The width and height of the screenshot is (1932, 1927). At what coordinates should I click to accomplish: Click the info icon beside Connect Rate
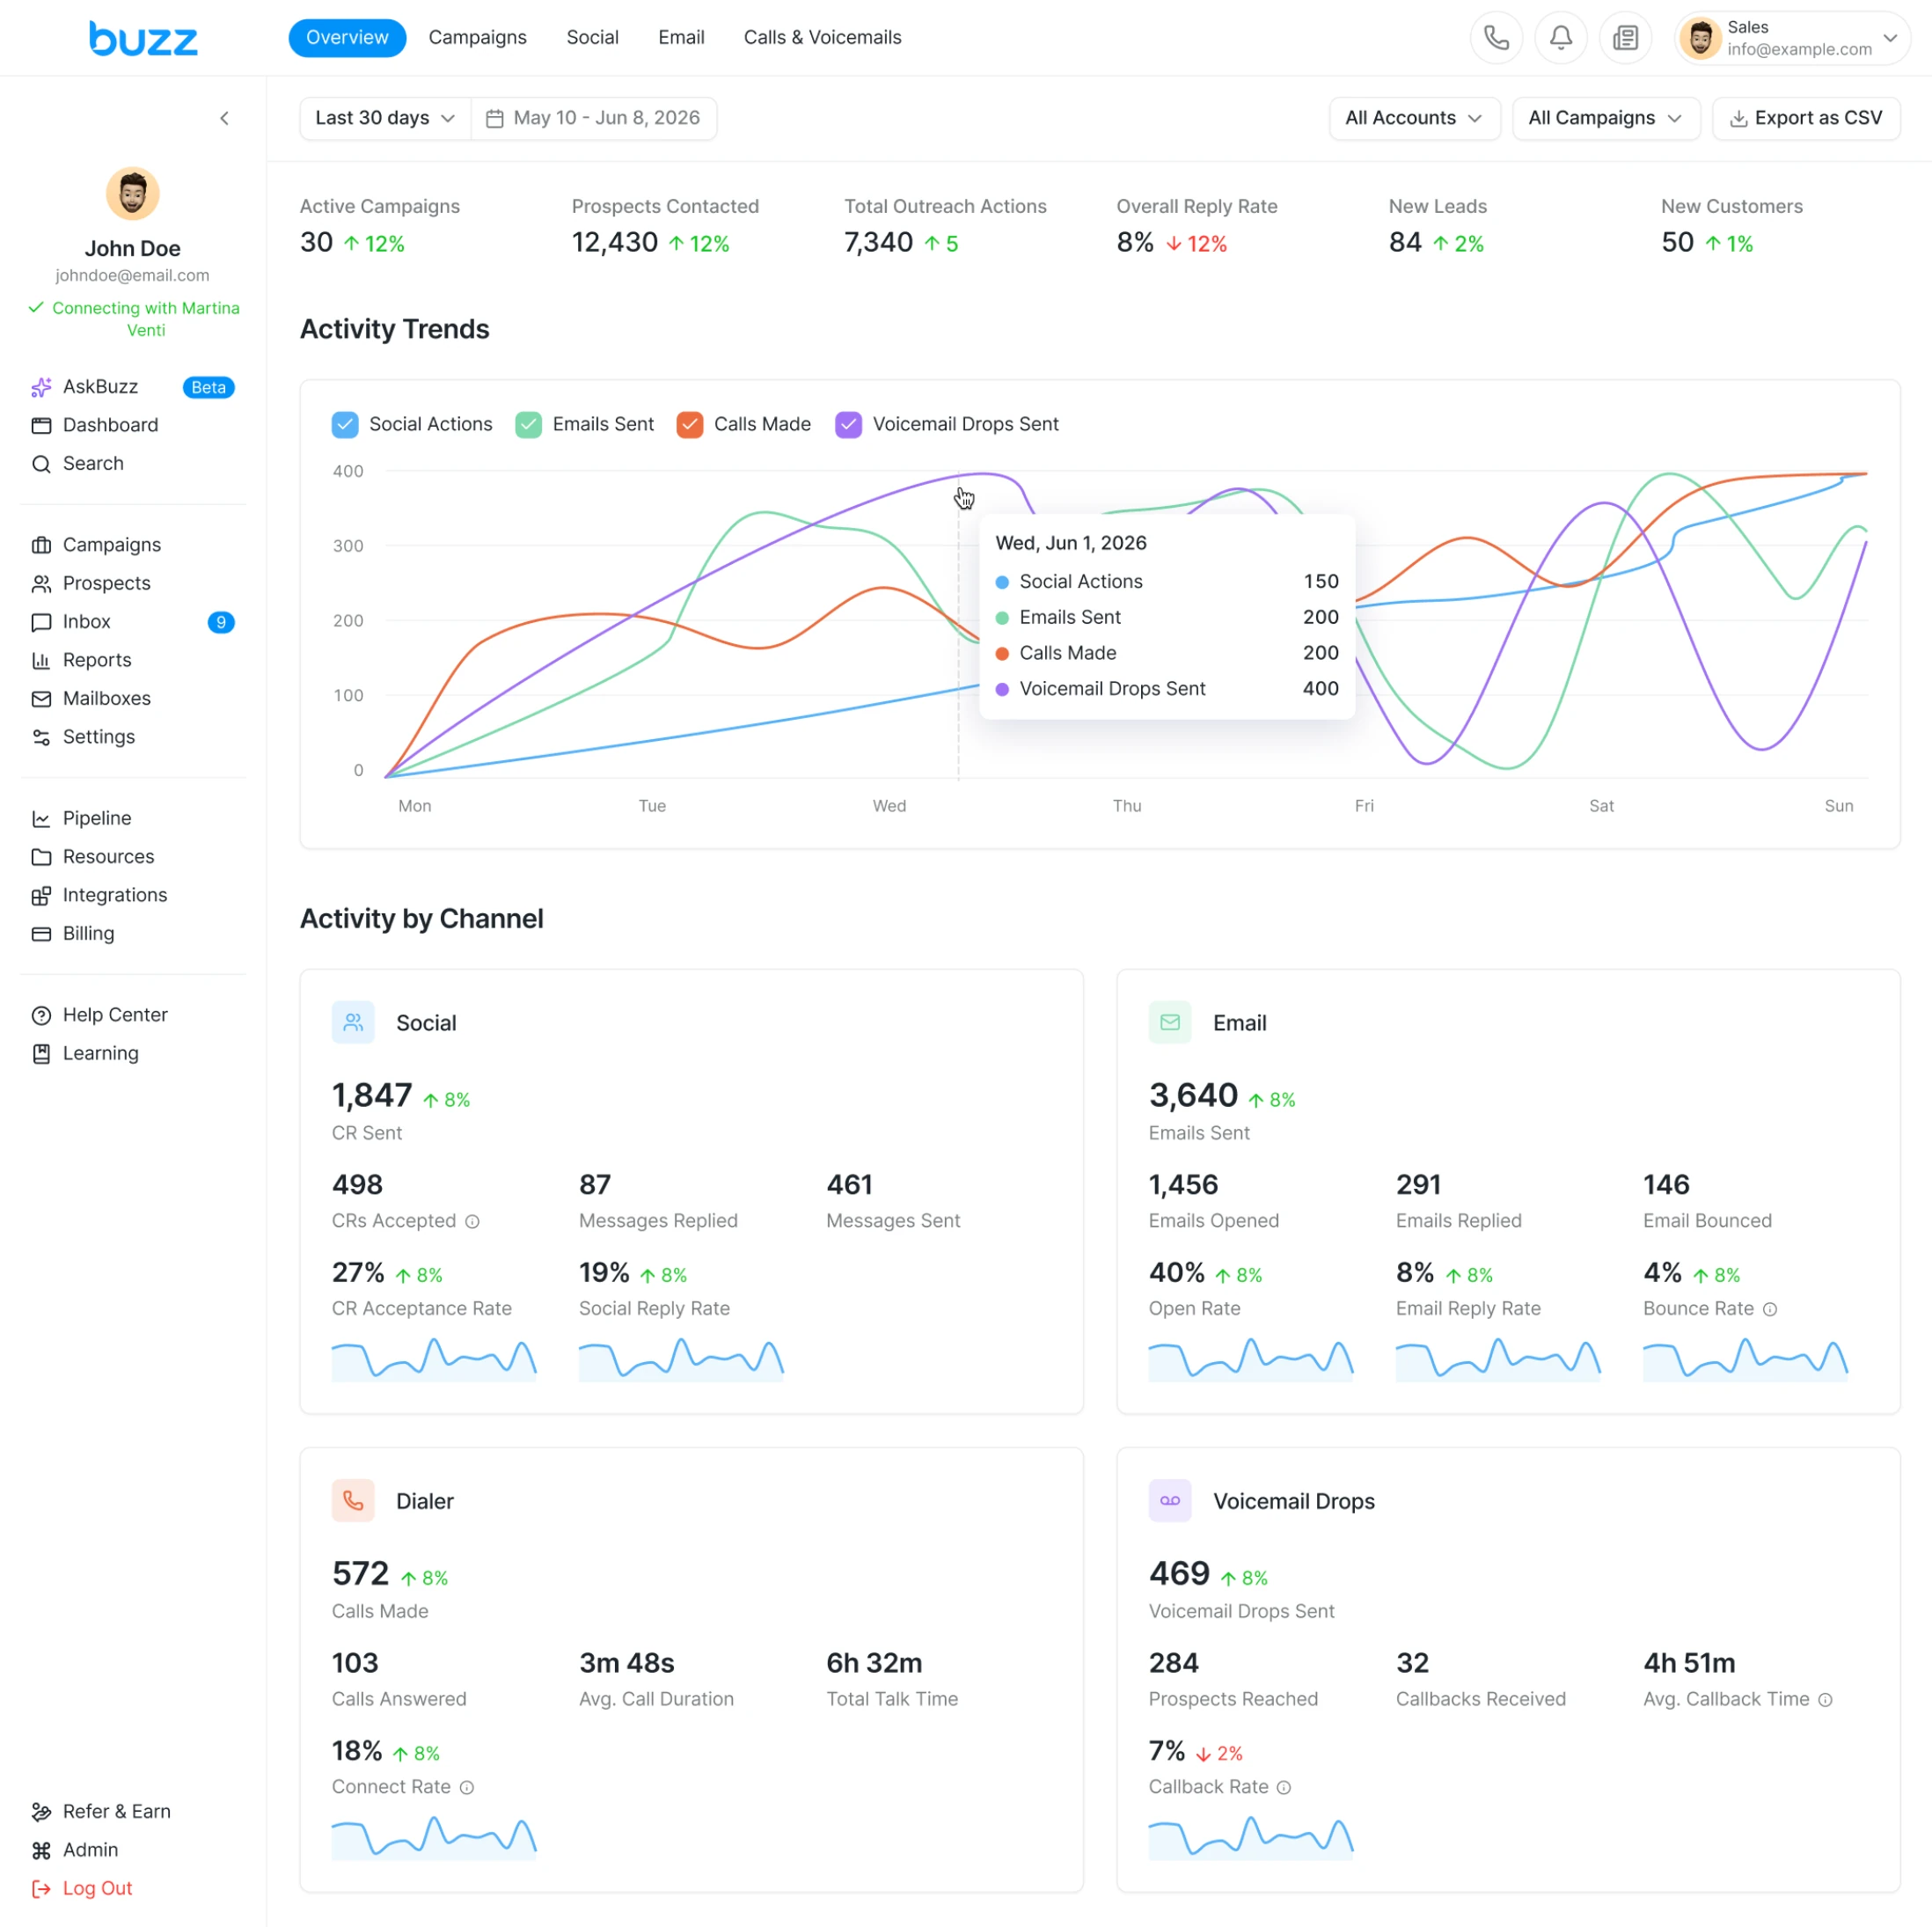click(467, 1787)
